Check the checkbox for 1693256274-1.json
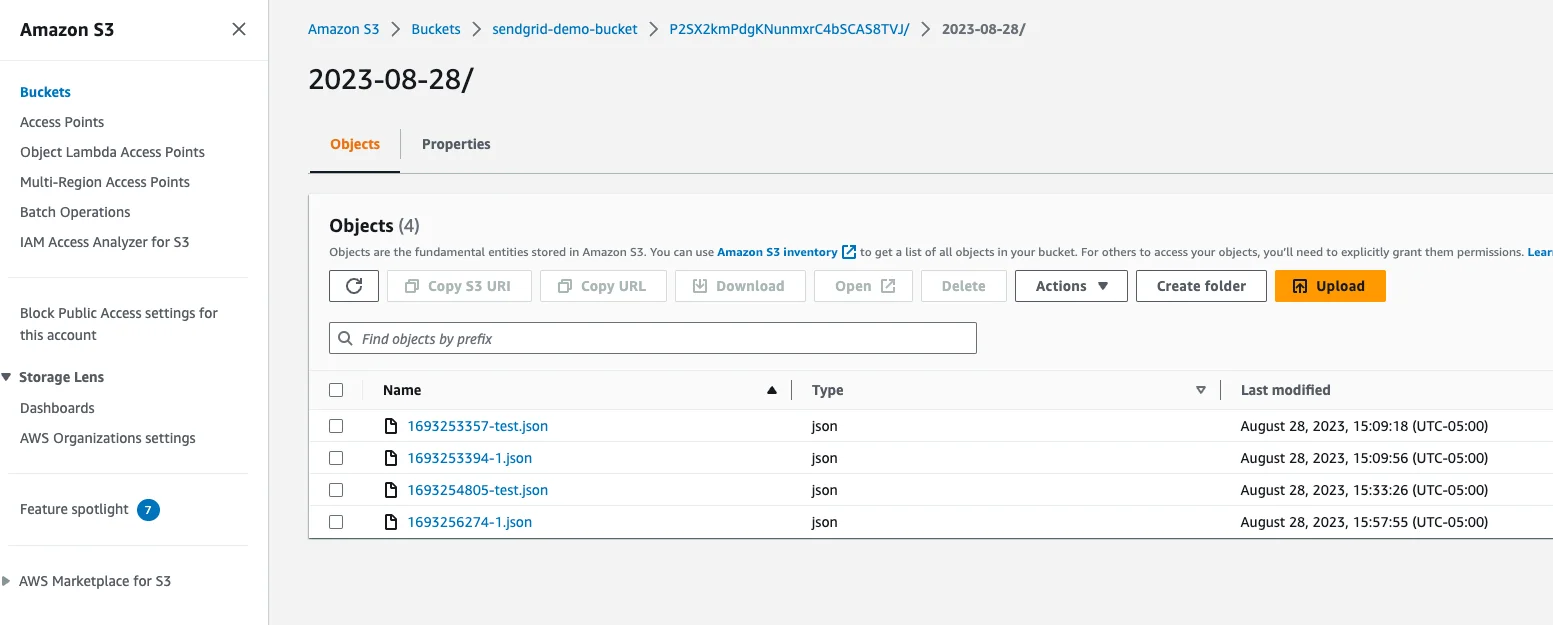 coord(336,521)
